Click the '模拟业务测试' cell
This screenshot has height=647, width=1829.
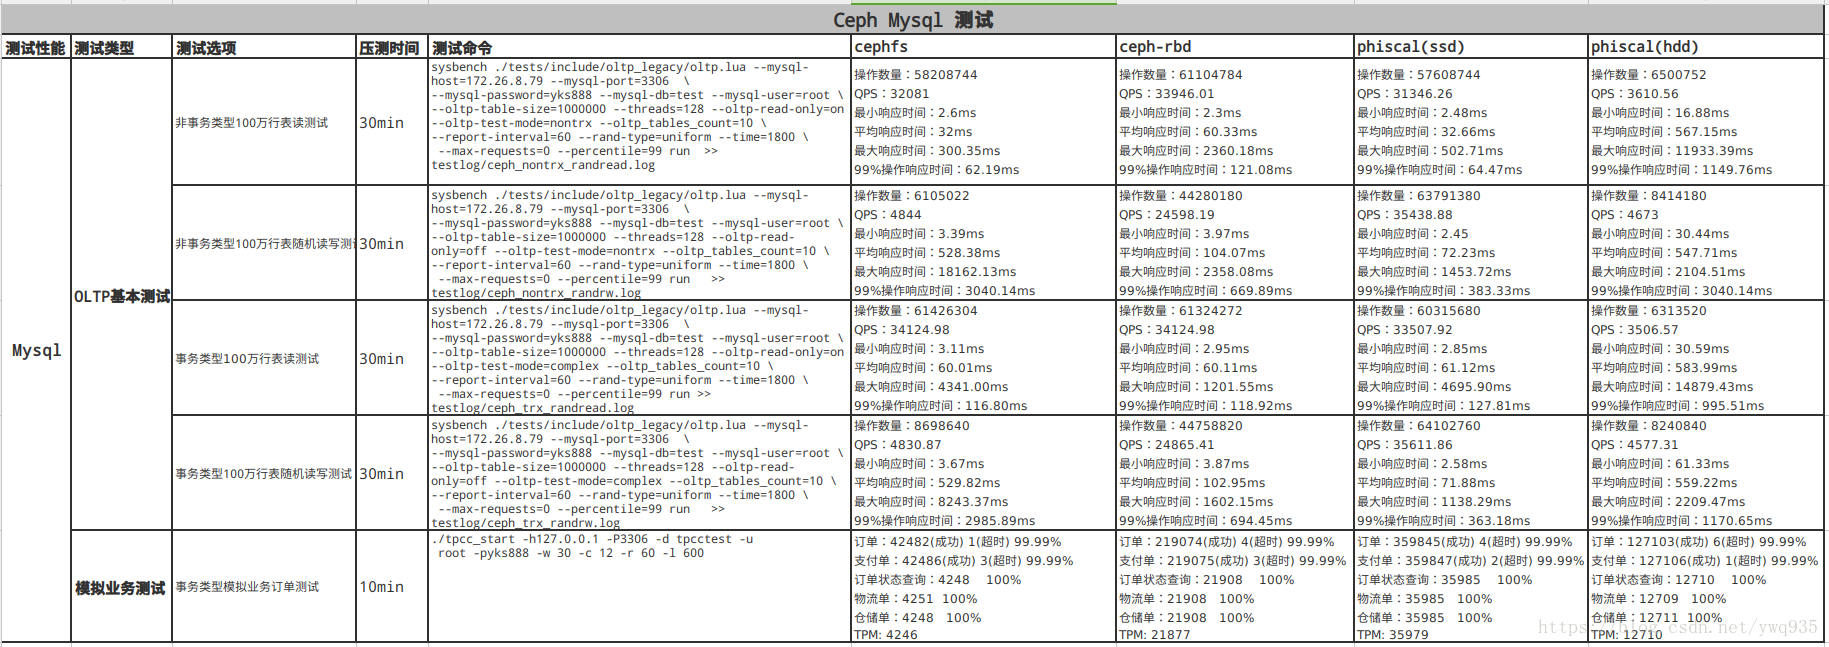tap(121, 587)
